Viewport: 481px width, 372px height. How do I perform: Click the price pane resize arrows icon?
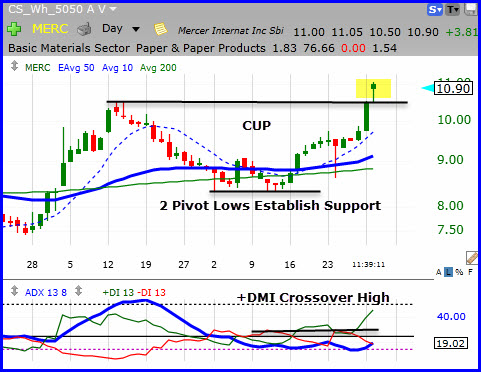tap(14, 66)
